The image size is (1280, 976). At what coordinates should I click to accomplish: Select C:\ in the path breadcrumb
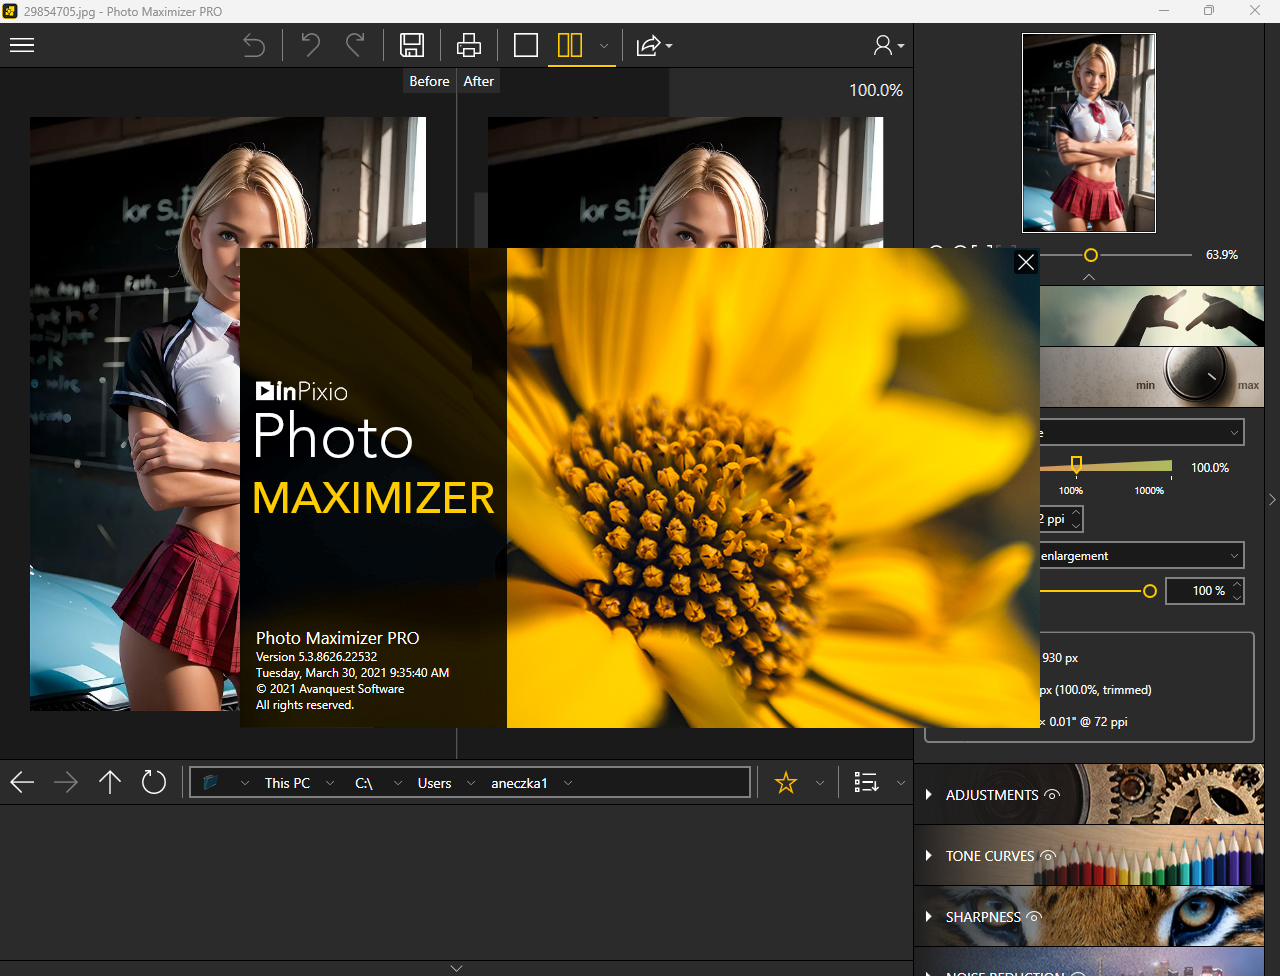(x=364, y=783)
